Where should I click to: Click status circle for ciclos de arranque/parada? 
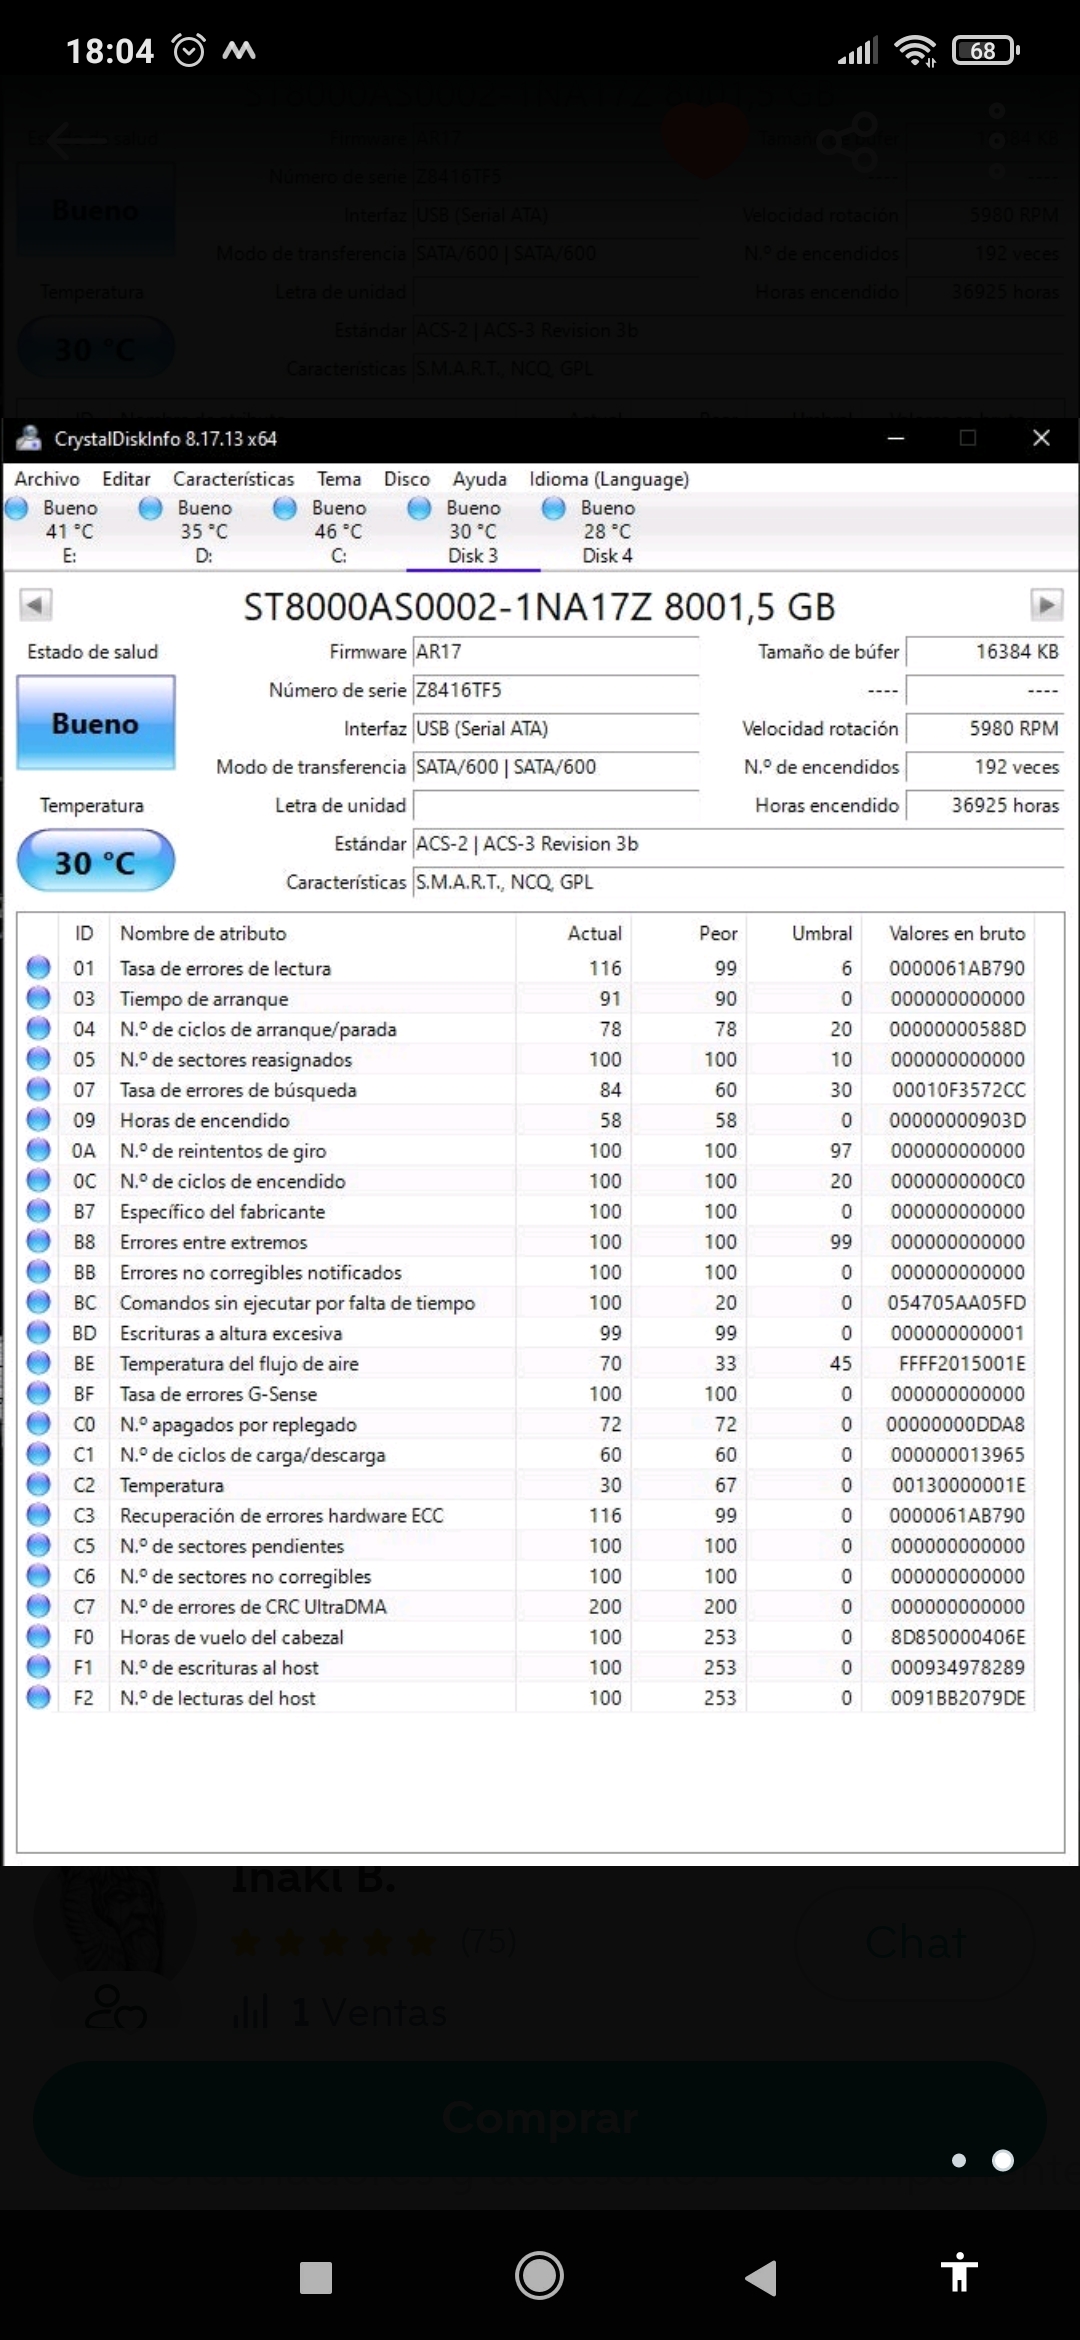[39, 1029]
